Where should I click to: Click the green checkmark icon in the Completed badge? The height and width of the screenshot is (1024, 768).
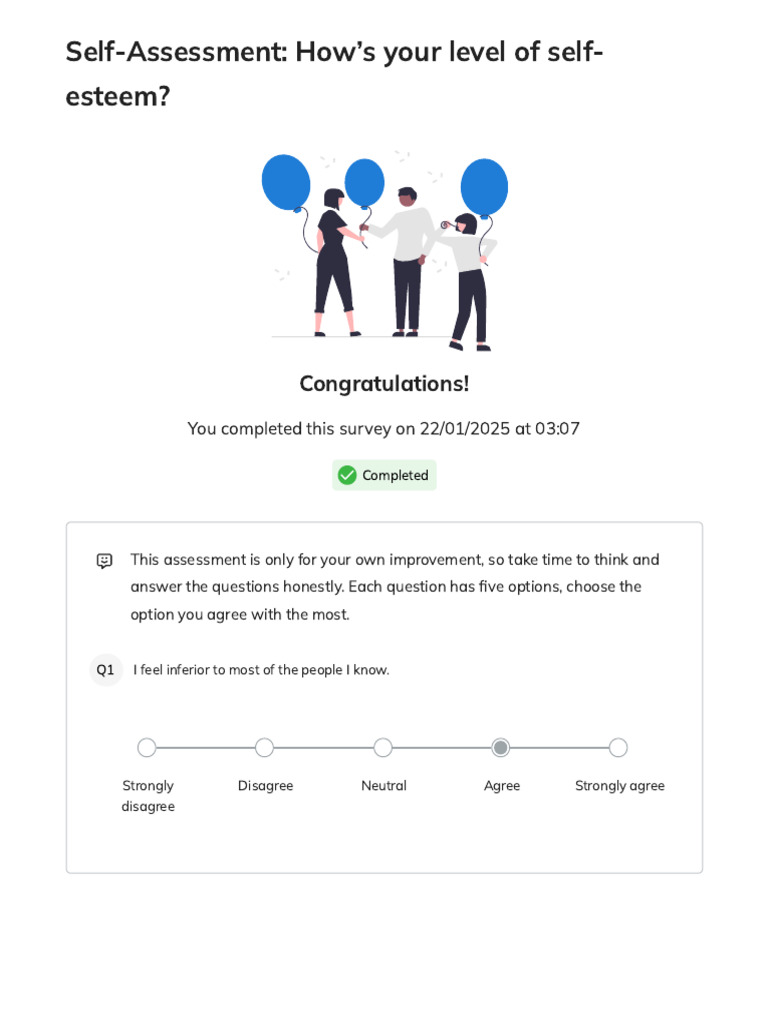tap(347, 475)
